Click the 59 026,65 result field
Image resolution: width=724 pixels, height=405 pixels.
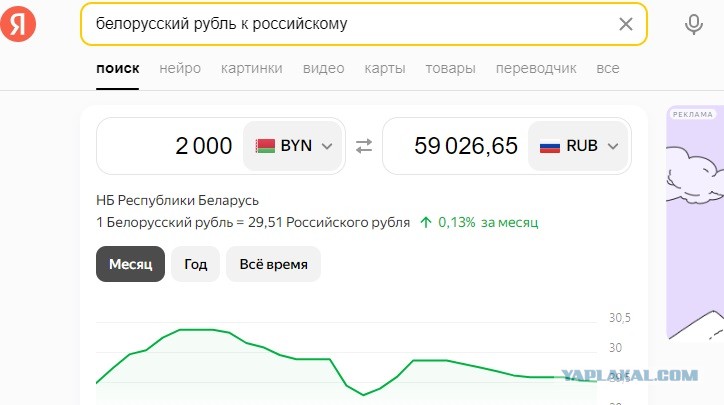(x=456, y=146)
